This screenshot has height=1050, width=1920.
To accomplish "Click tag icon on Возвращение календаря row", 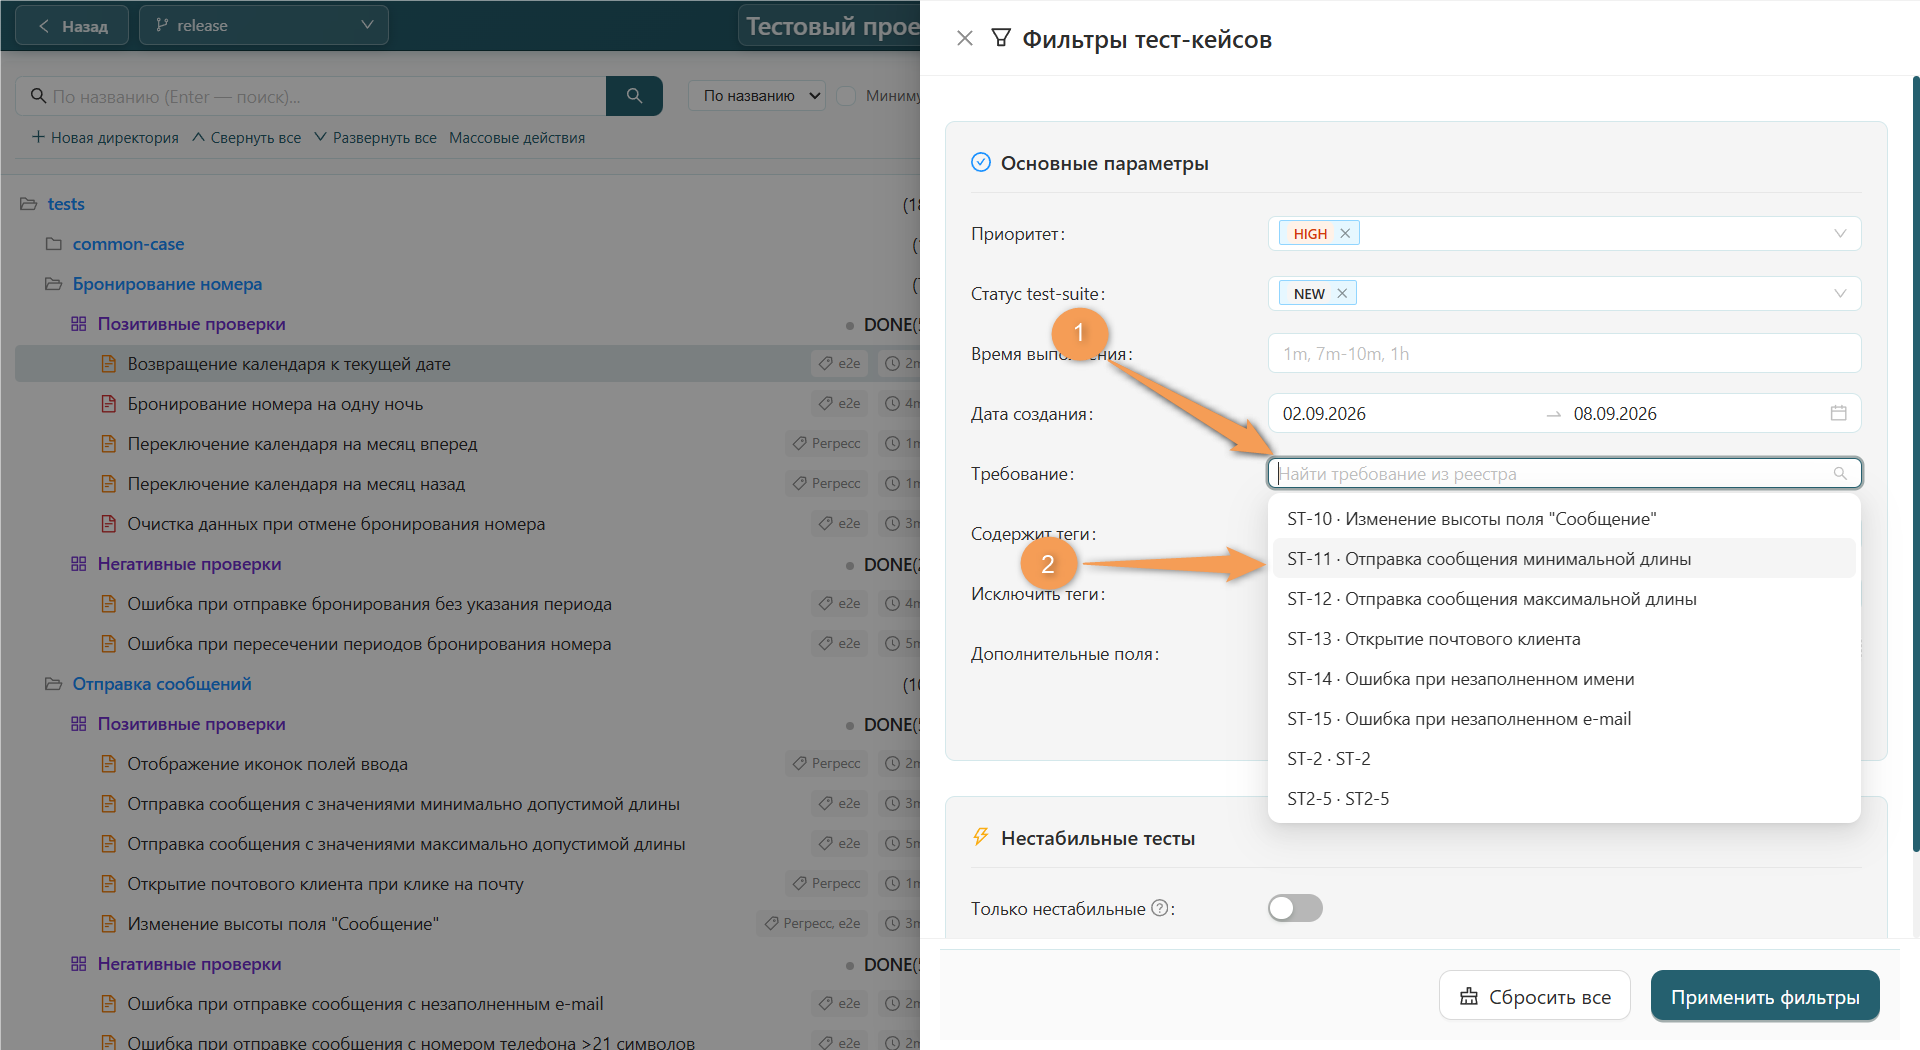I will [825, 363].
